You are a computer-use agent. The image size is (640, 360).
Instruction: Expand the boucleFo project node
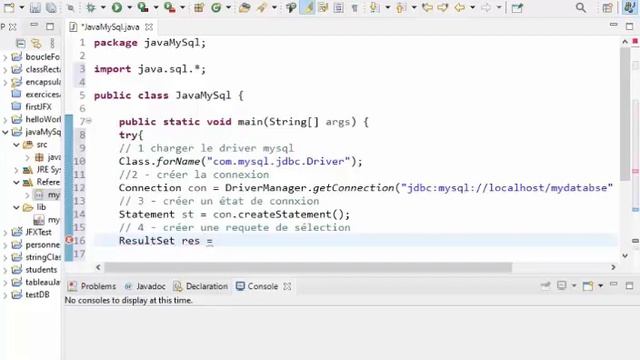click(x=5, y=58)
